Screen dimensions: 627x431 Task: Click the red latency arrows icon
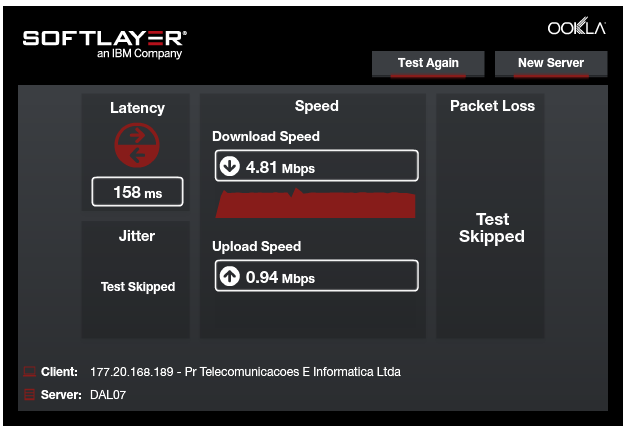coord(136,146)
